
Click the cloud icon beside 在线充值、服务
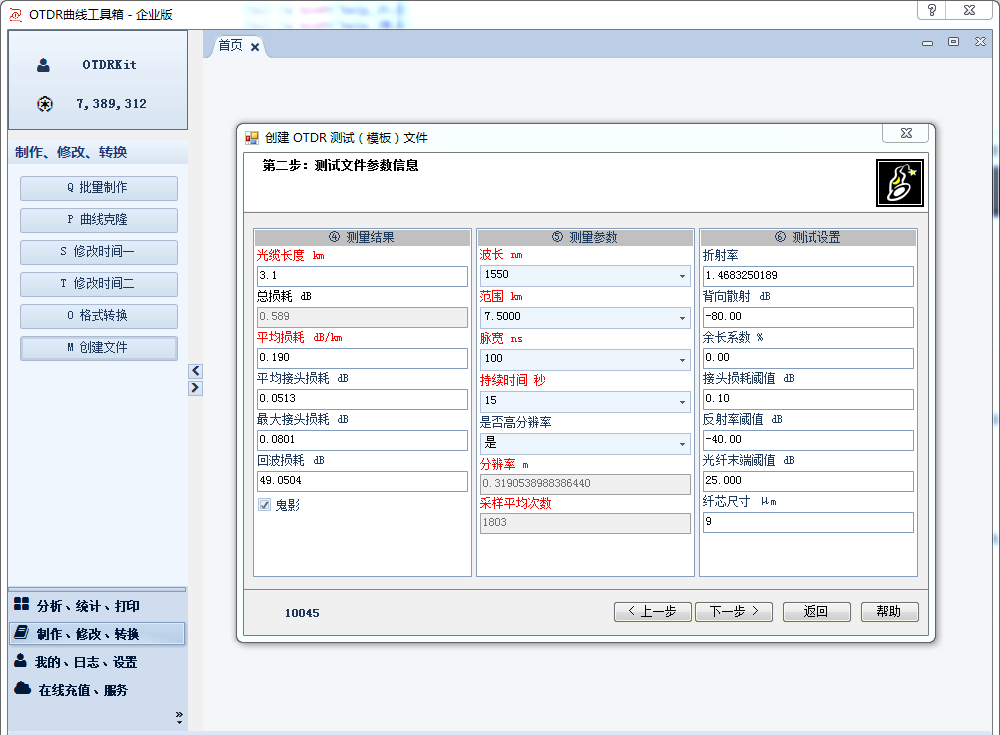(x=22, y=689)
